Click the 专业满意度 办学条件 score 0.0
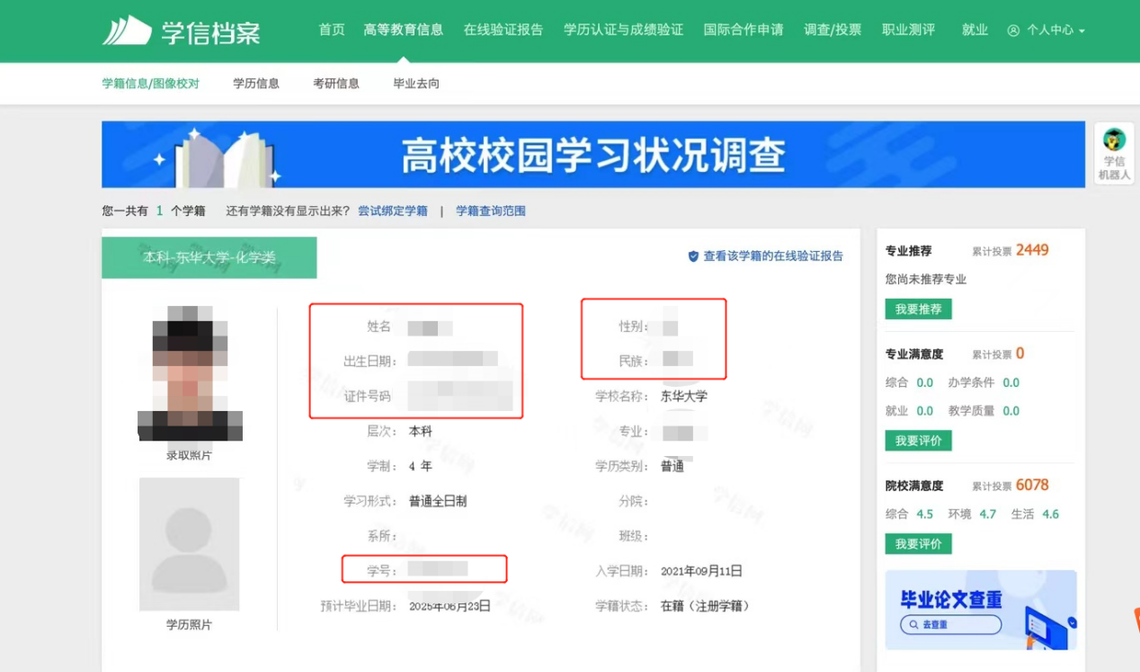Image resolution: width=1140 pixels, height=672 pixels. 1011,383
